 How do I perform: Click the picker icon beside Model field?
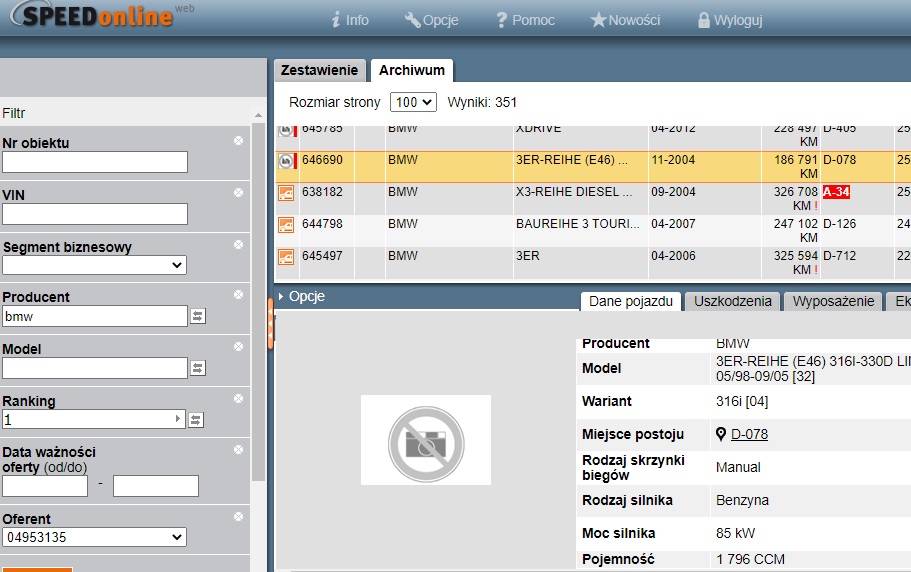tap(197, 368)
